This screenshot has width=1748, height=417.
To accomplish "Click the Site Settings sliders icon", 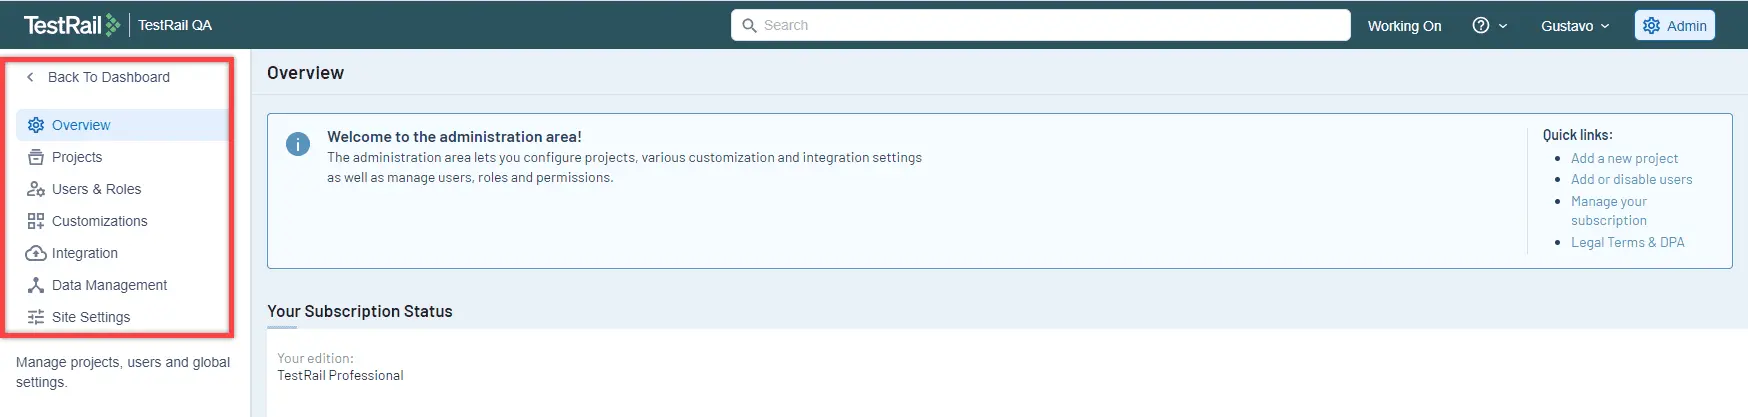I will click(36, 317).
